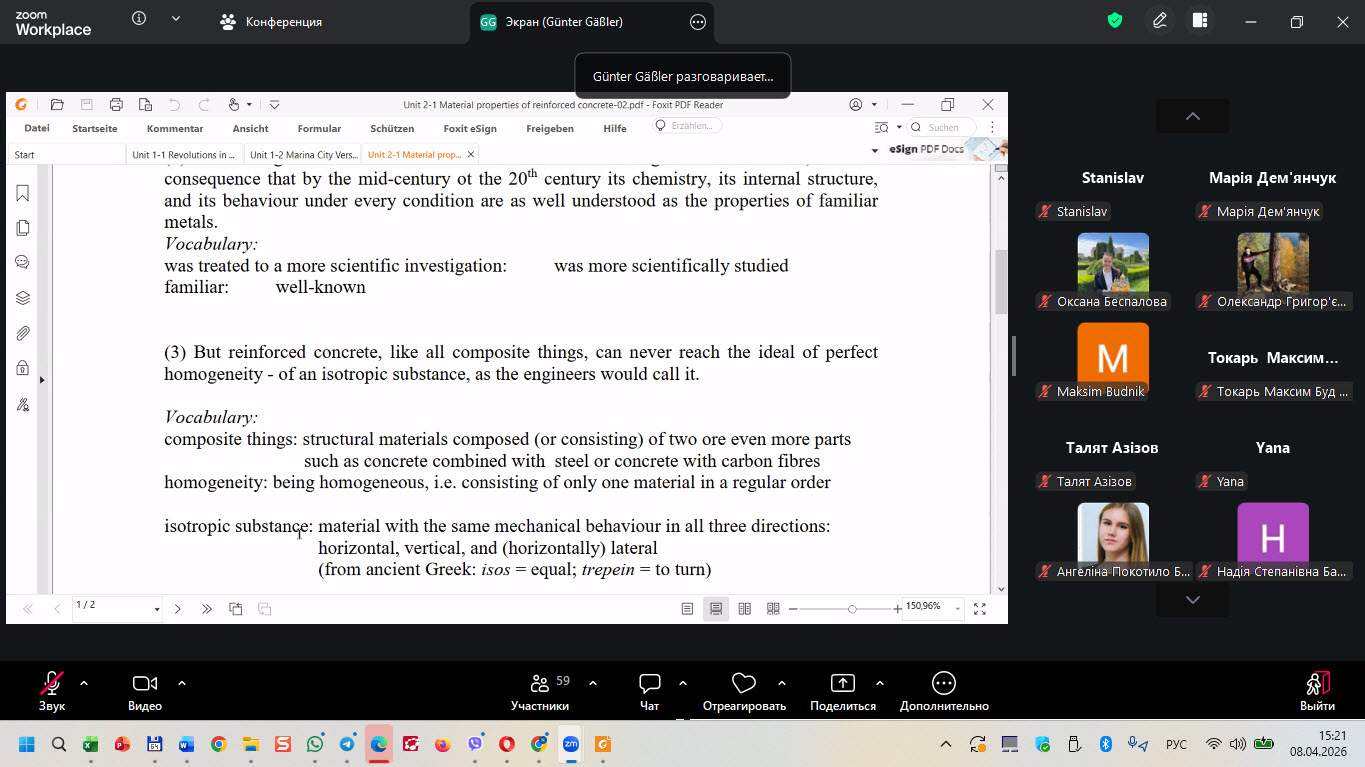Image resolution: width=1365 pixels, height=767 pixels.
Task: Open the Kommentar ribbon tab
Action: tap(175, 128)
